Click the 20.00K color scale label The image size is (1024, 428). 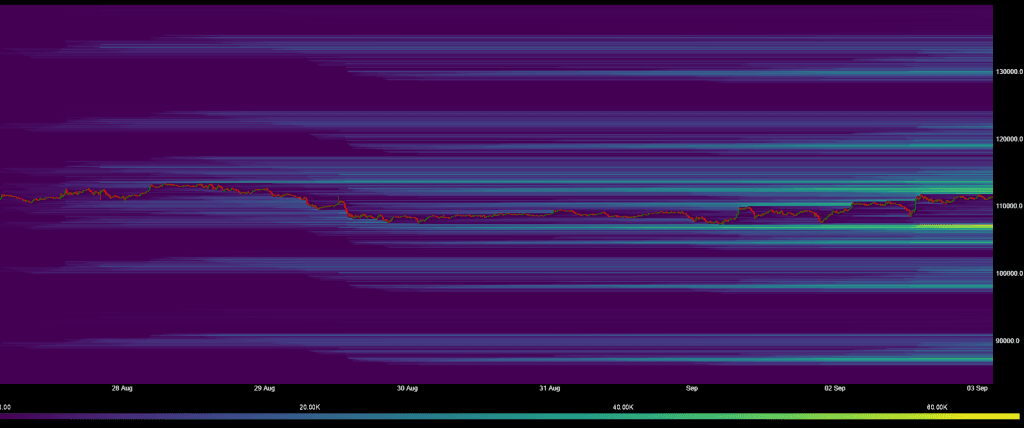point(310,407)
